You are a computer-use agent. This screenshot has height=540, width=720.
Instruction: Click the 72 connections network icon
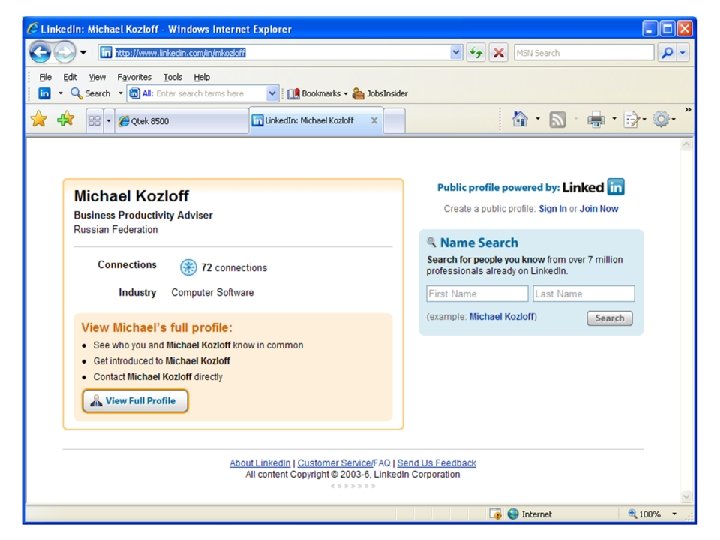pyautogui.click(x=188, y=267)
